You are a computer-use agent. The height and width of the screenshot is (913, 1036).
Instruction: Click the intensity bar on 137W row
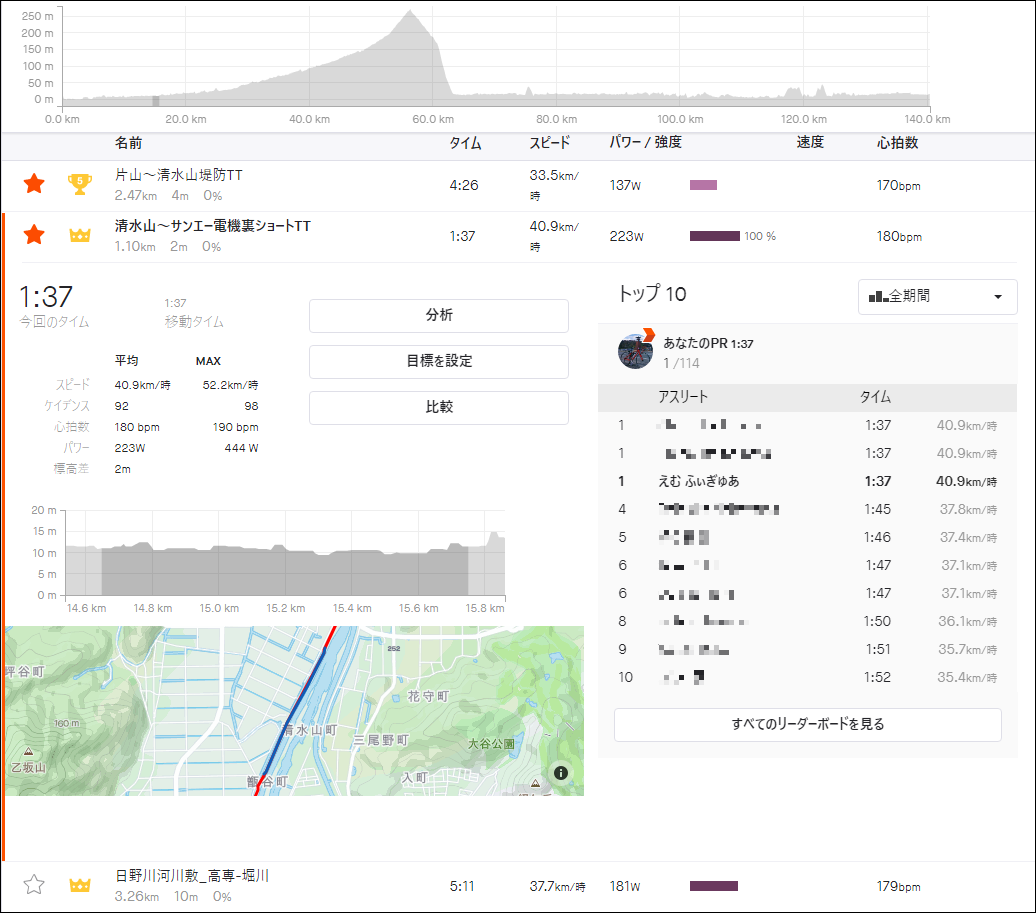(x=703, y=185)
